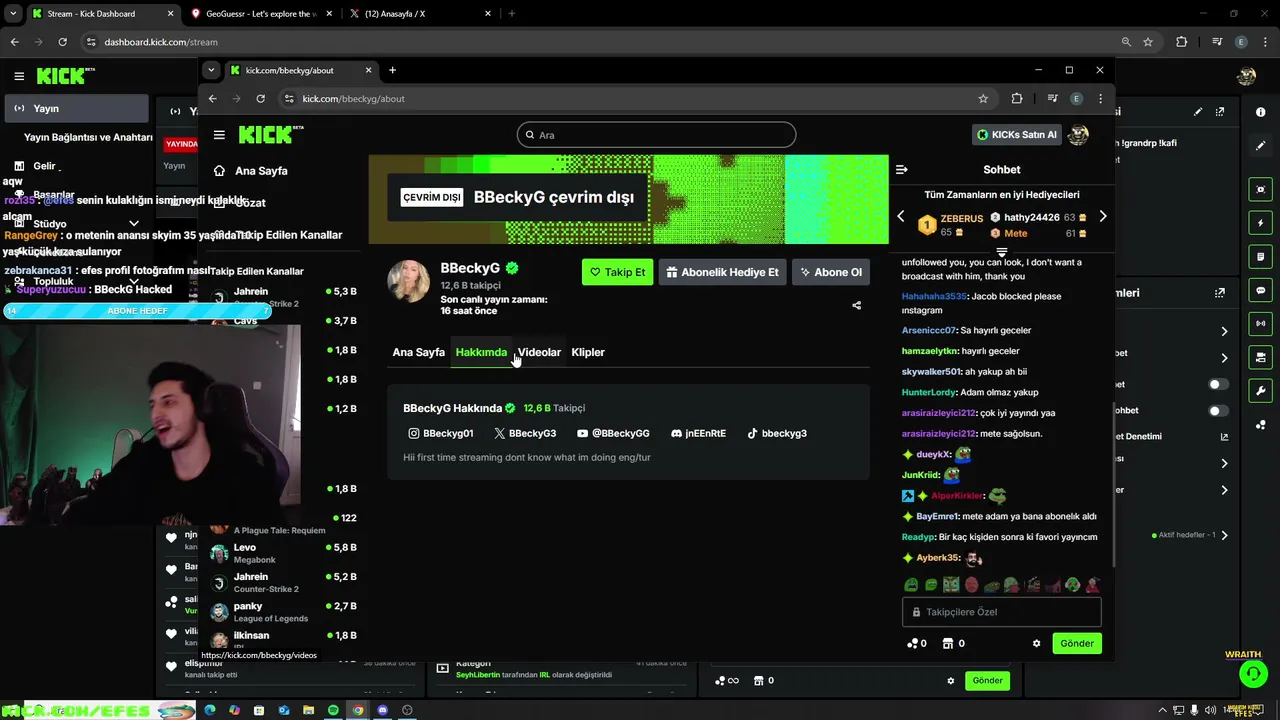The image size is (1280, 720).
Task: Show previous top gifters with left arrow
Action: point(900,216)
